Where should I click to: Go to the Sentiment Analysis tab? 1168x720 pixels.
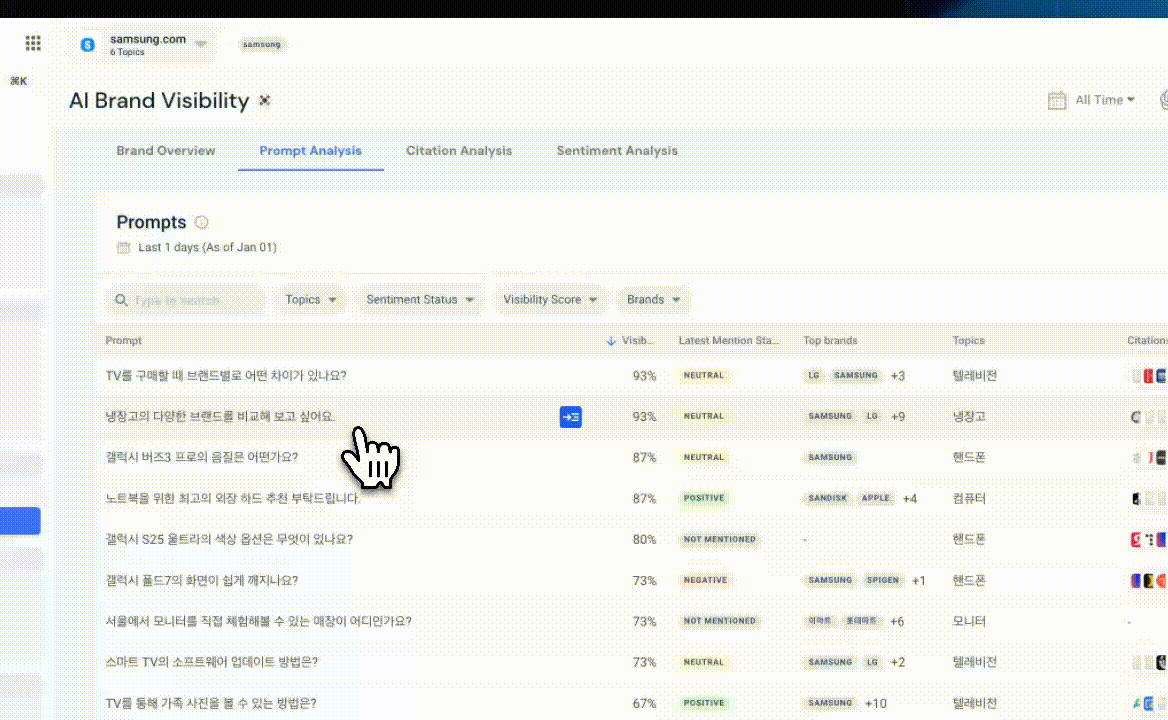point(617,151)
